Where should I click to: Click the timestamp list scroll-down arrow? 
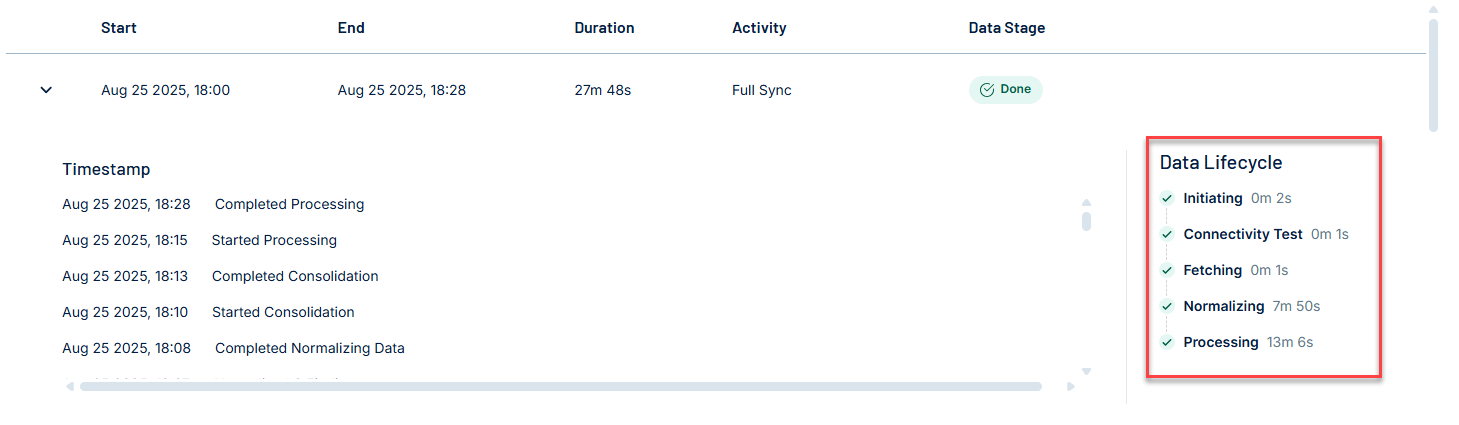point(1087,371)
